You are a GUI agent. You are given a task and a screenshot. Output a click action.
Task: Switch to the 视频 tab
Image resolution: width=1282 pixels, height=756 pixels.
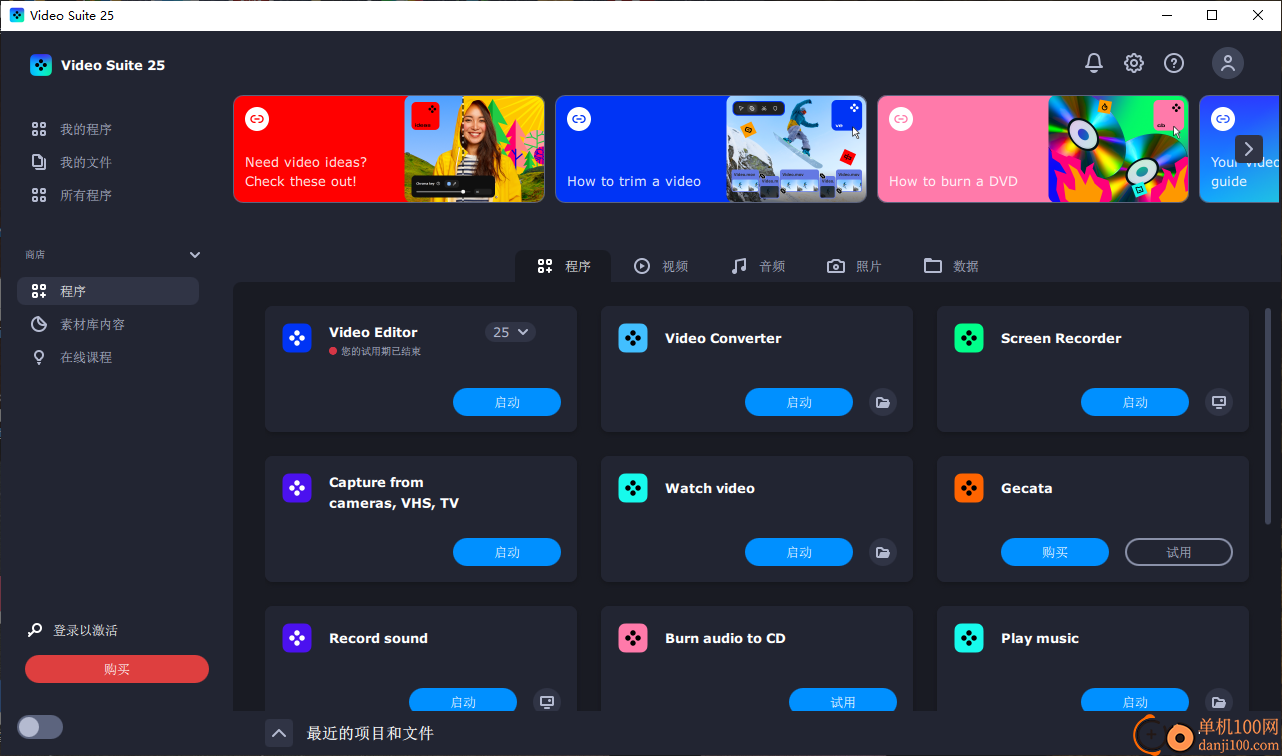pos(661,266)
